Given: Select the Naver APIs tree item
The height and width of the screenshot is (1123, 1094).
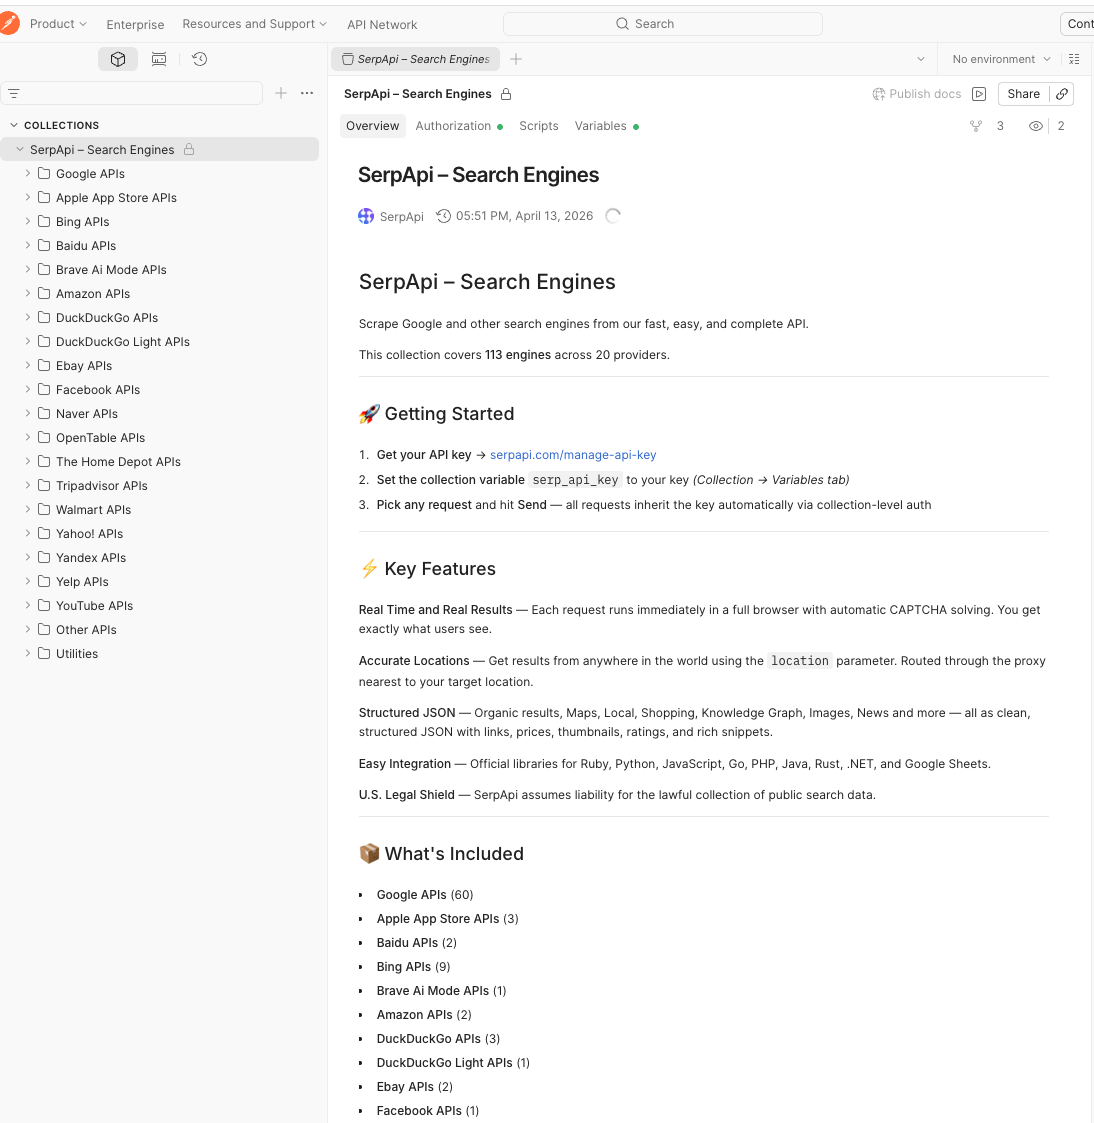Looking at the screenshot, I should 159,413.
